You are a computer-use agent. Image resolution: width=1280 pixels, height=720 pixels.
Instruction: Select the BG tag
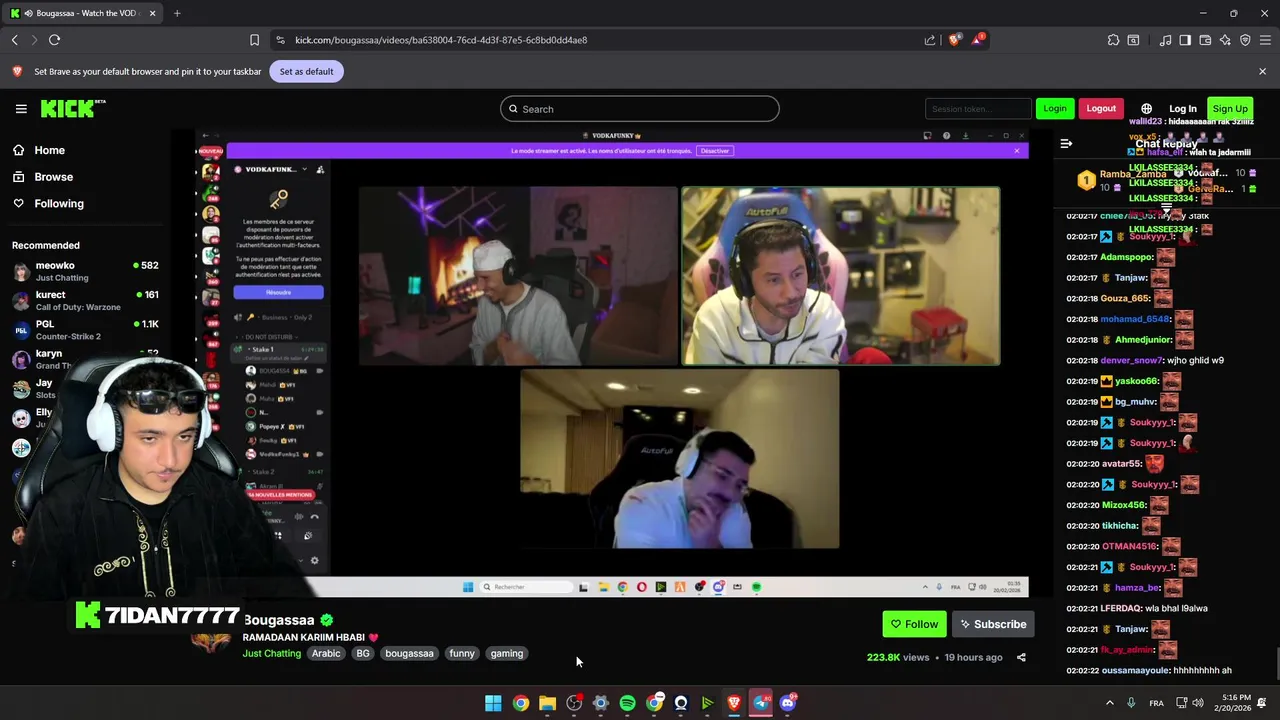(363, 654)
